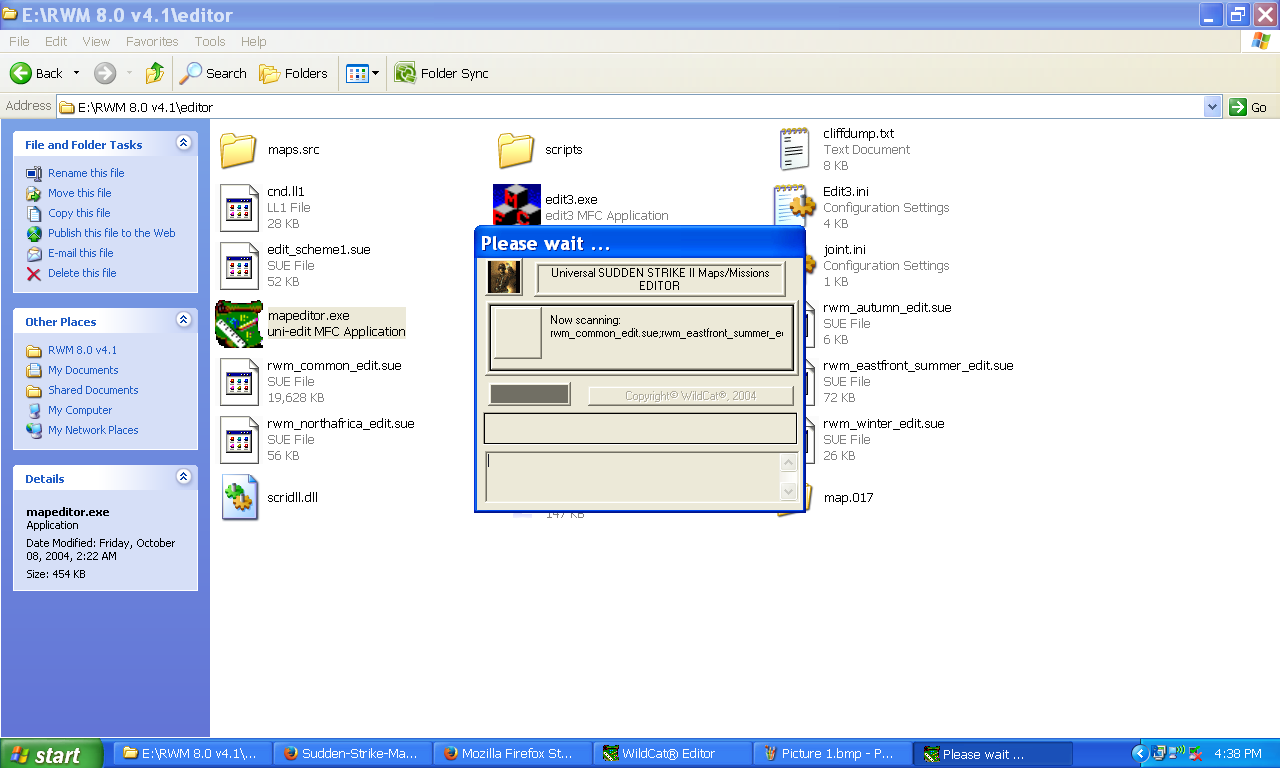Open the View menu
The image size is (1280, 768).
coord(96,41)
